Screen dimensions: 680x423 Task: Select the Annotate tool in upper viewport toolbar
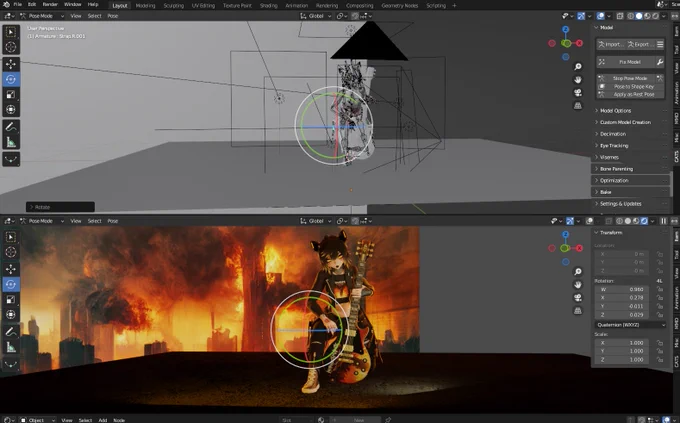[11, 127]
